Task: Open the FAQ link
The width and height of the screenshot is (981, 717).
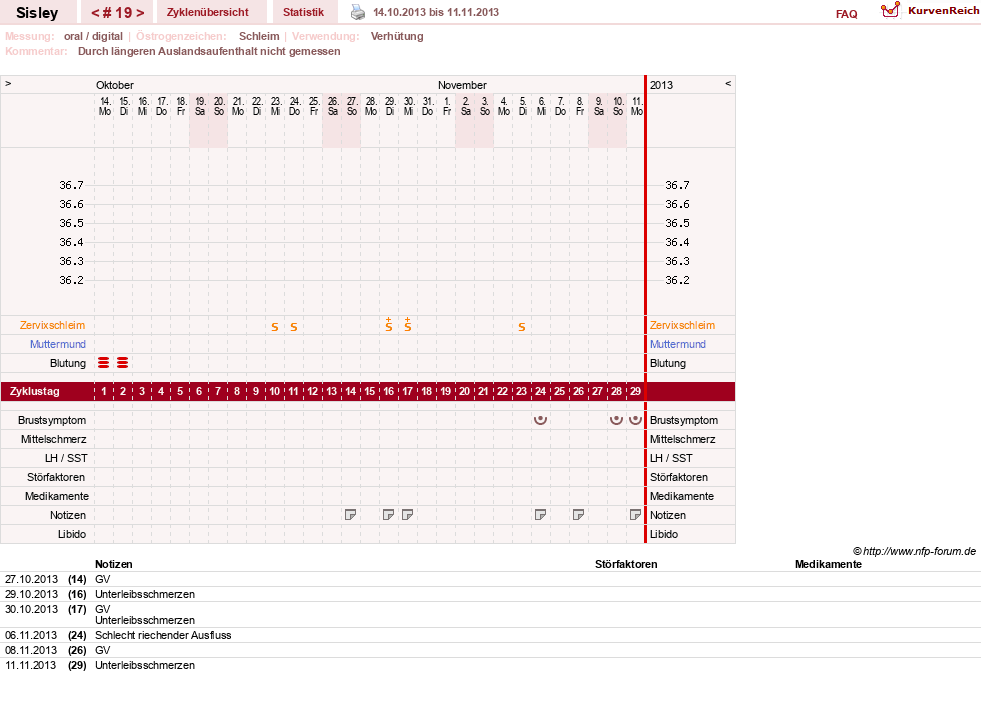Action: point(846,14)
